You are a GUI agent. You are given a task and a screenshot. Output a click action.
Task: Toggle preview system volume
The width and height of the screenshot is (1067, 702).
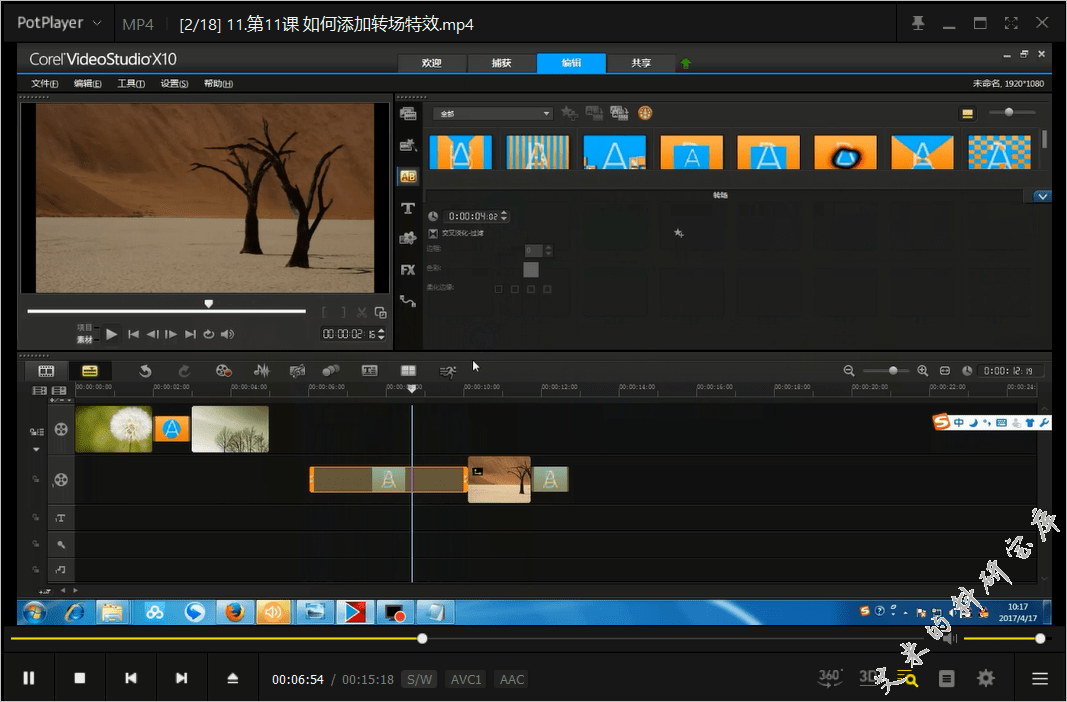(x=227, y=334)
